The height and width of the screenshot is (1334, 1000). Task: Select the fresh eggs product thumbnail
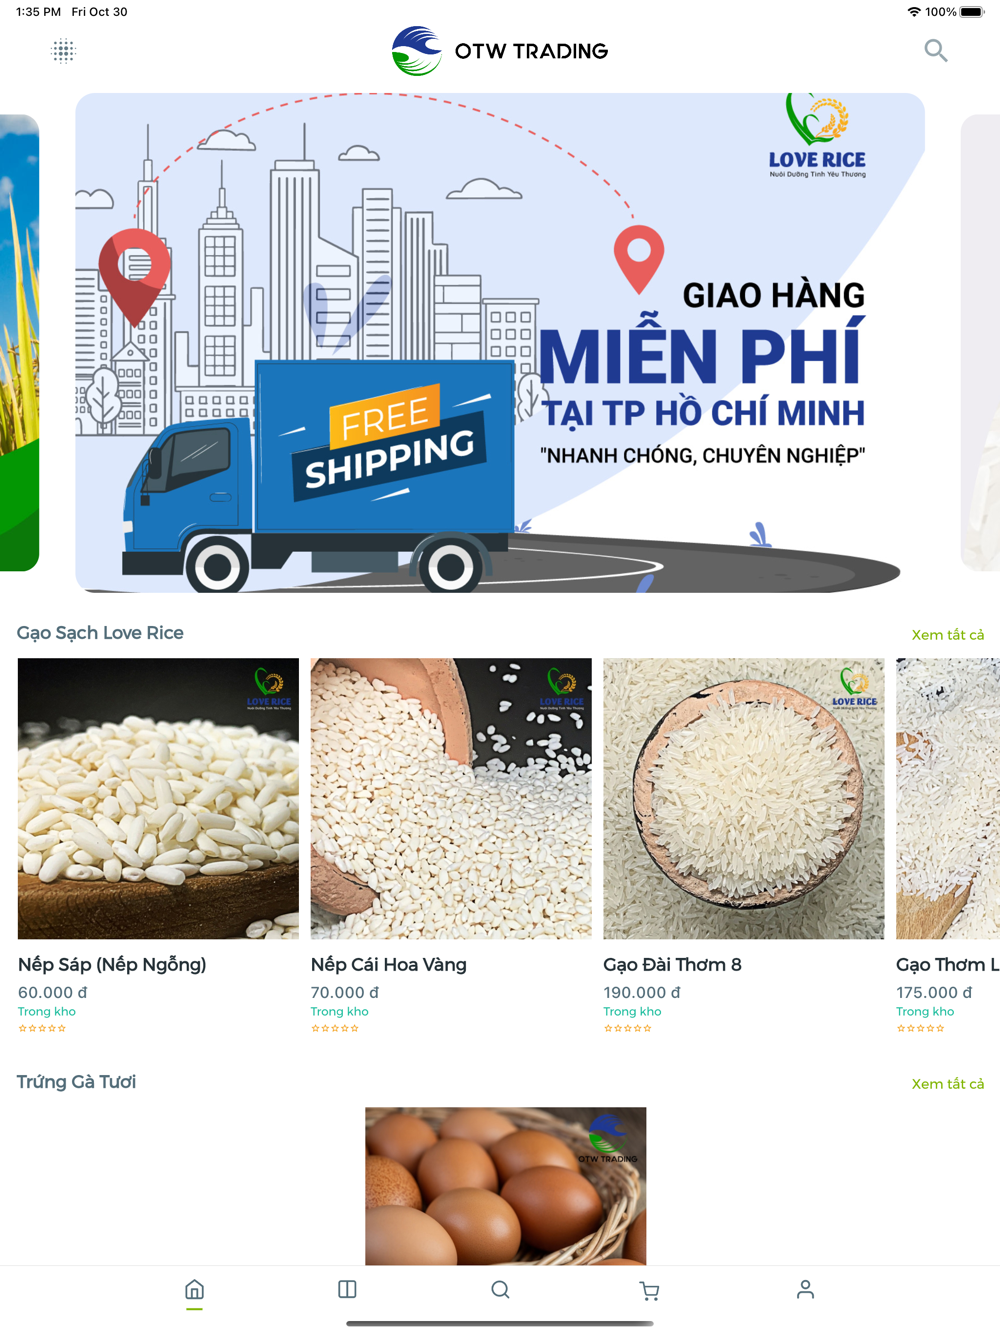(505, 1186)
